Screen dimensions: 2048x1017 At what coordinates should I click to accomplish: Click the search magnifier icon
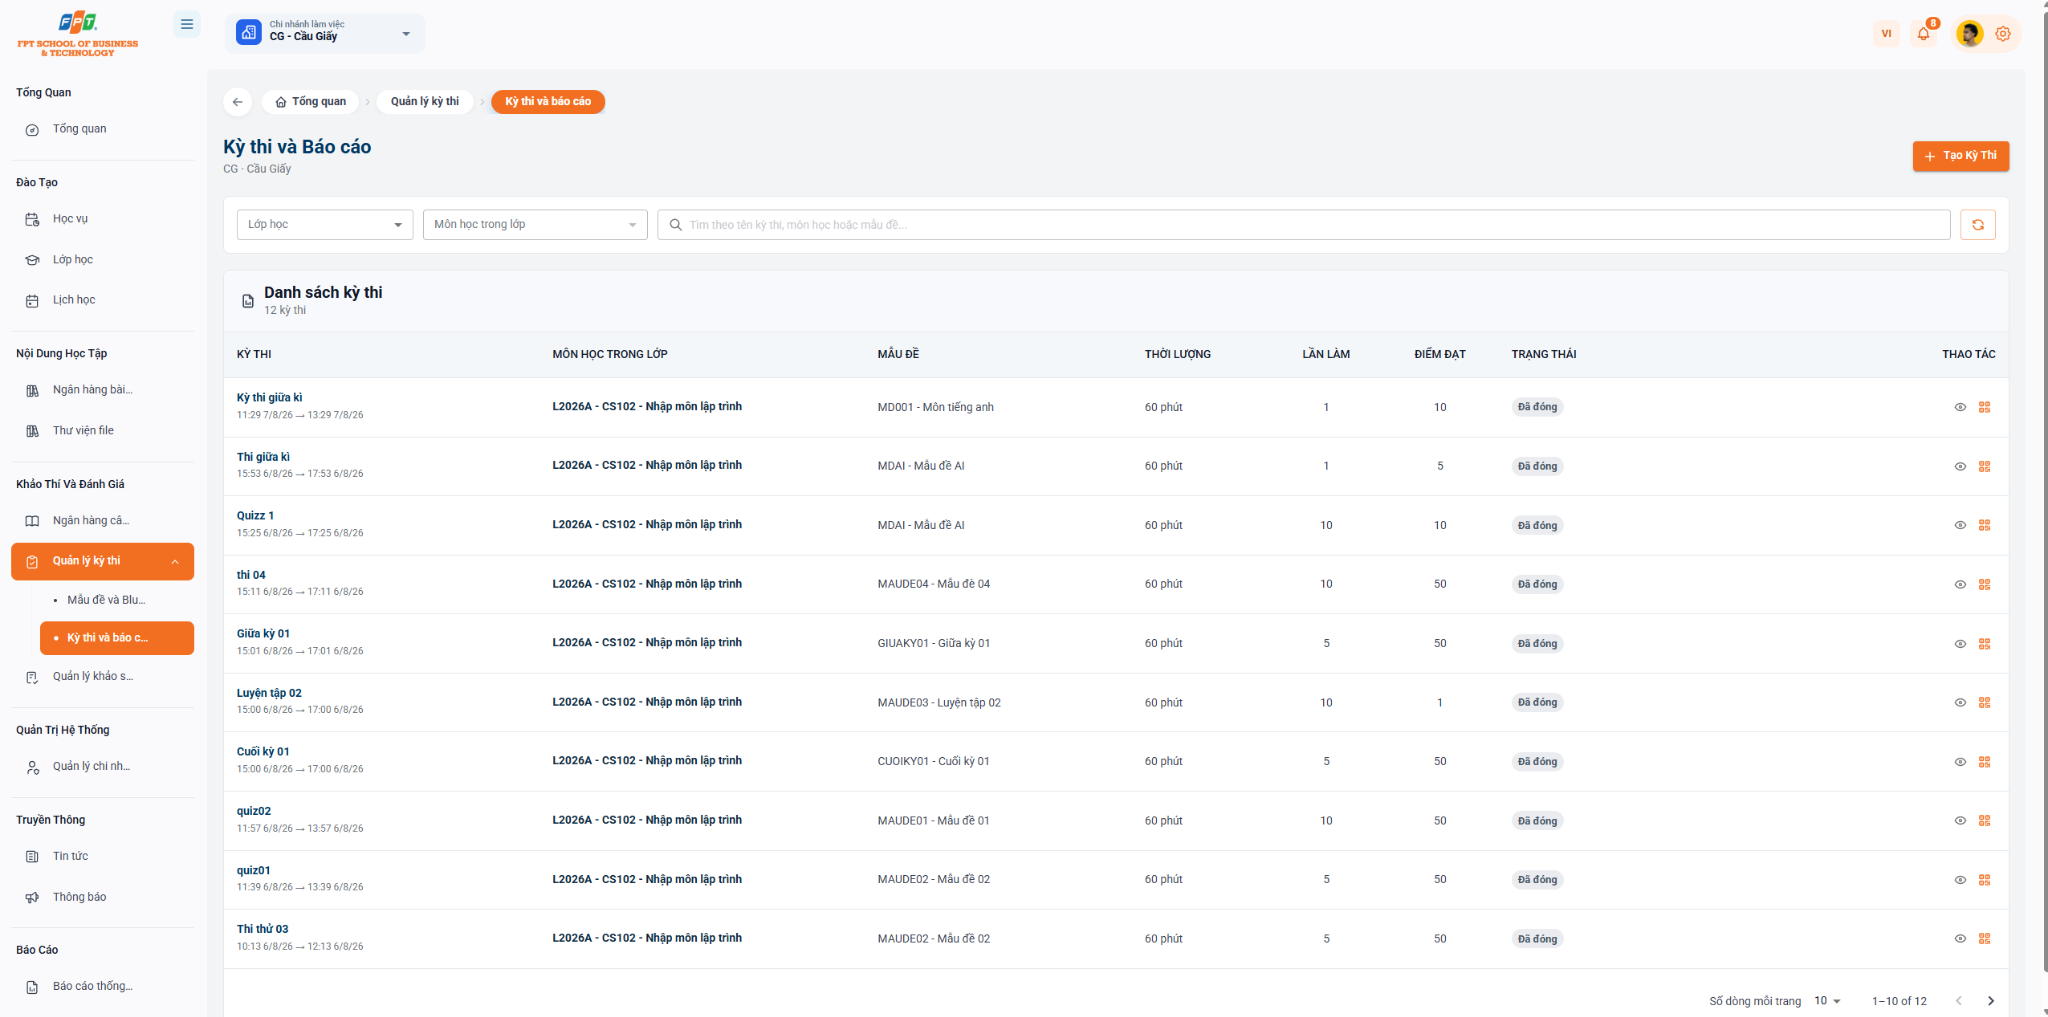pos(676,225)
